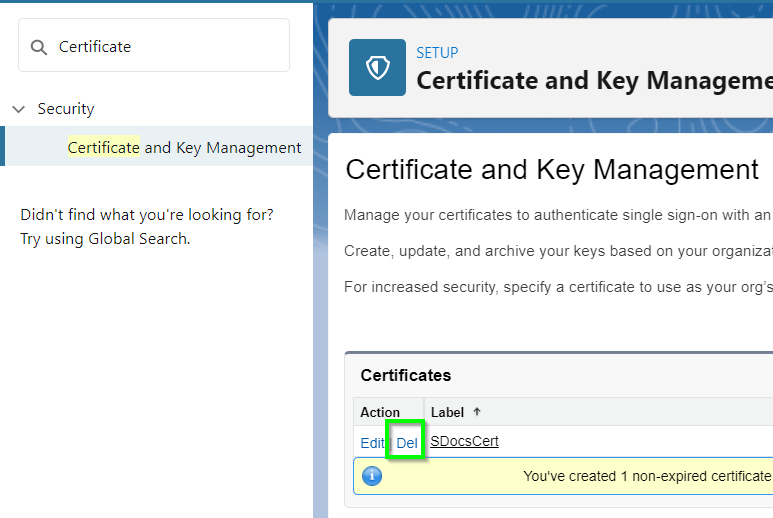The width and height of the screenshot is (773, 518).
Task: Collapse the Security section chevron
Action: pos(19,109)
